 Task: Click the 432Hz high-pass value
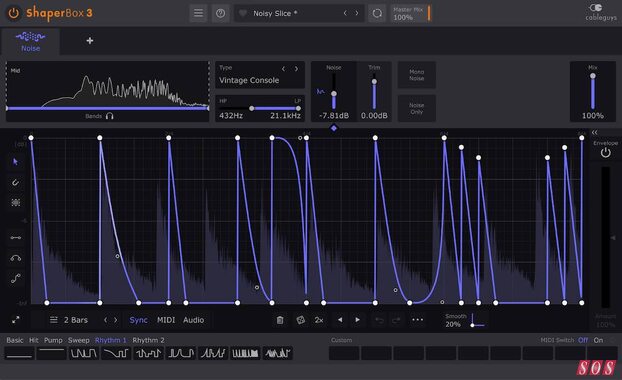click(x=231, y=116)
